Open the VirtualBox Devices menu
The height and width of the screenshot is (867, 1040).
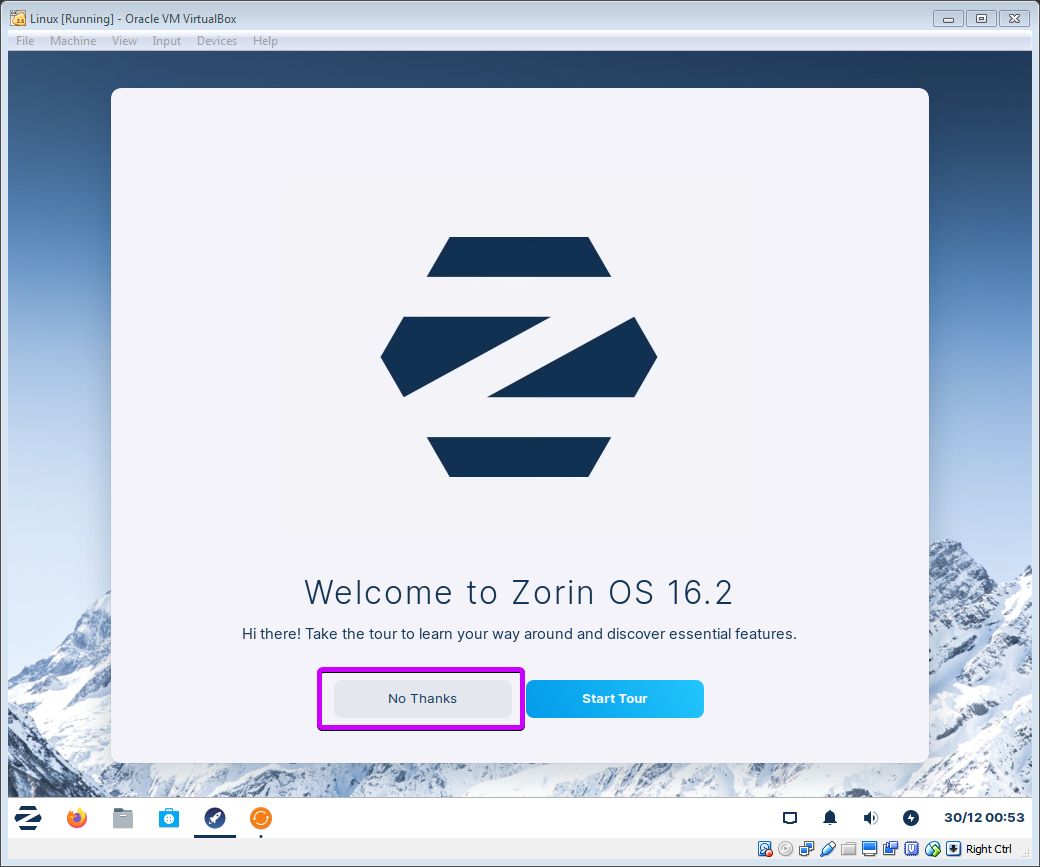pyautogui.click(x=217, y=40)
